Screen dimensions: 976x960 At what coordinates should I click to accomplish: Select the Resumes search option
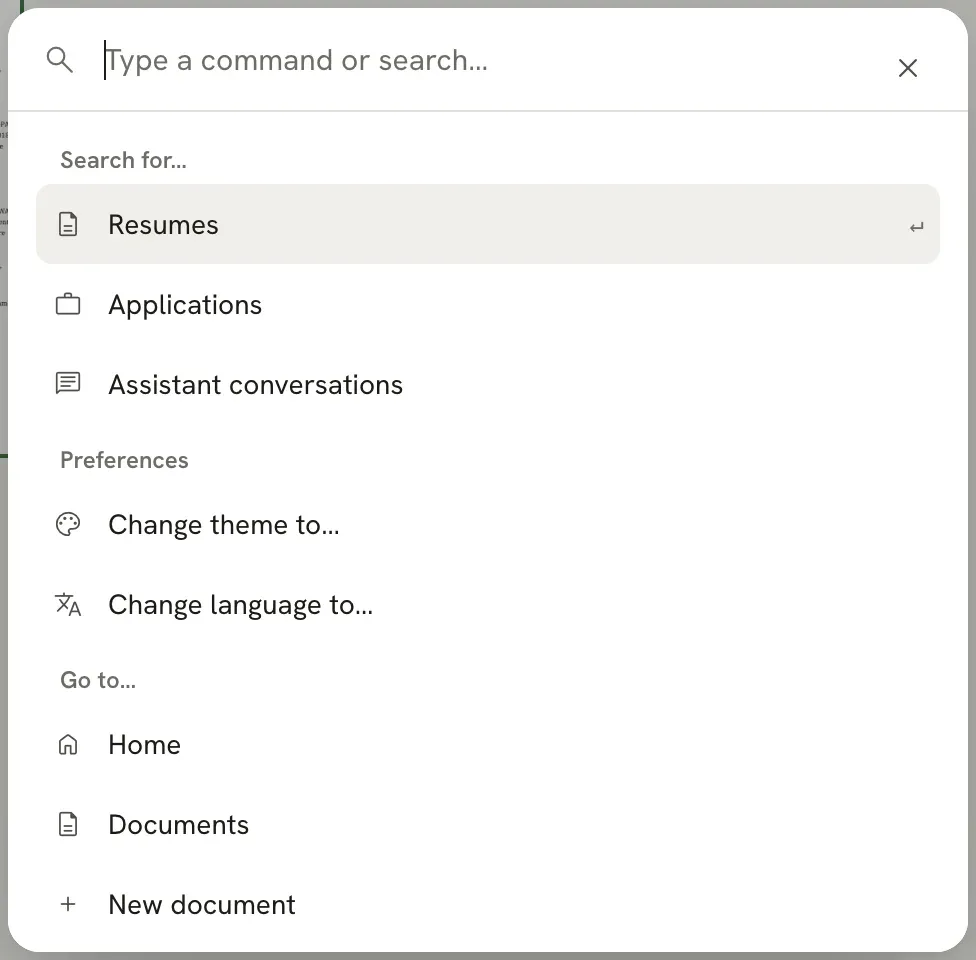click(487, 224)
